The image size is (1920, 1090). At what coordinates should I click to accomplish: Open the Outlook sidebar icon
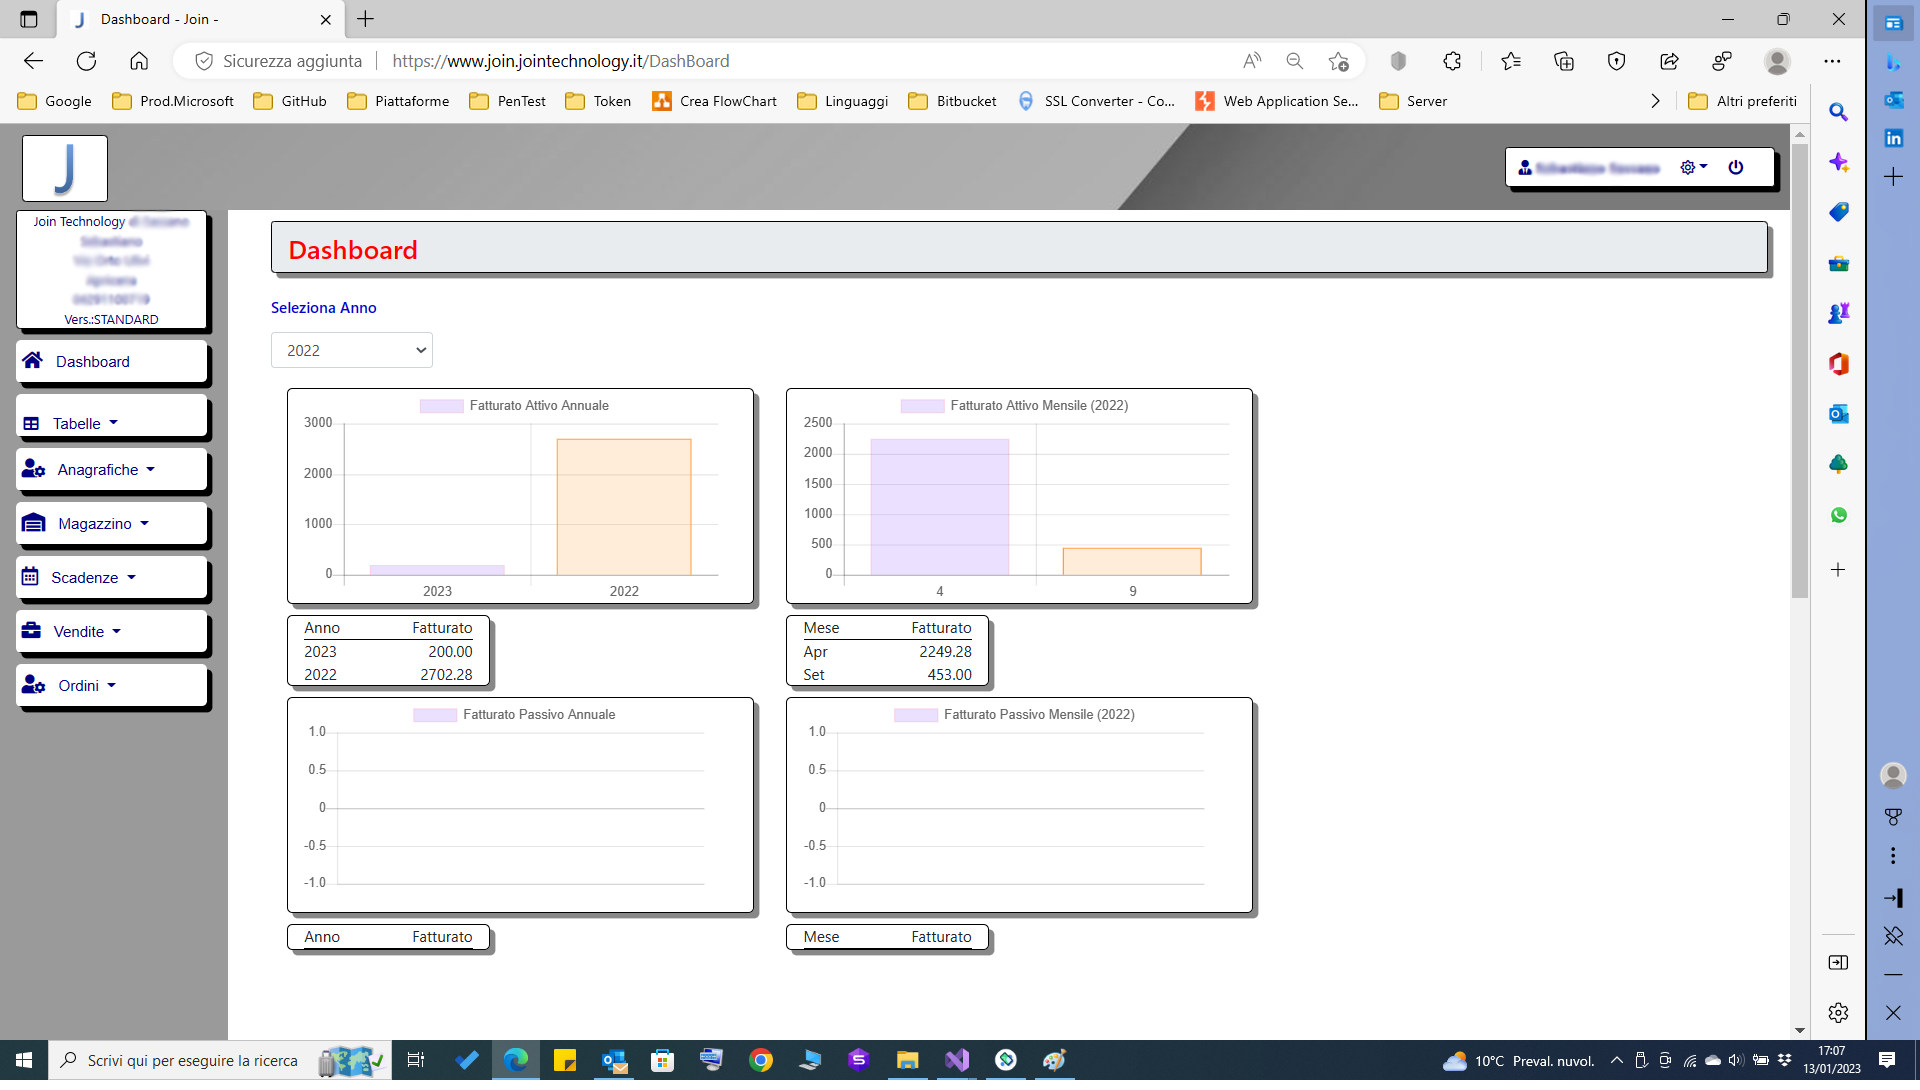(x=1838, y=414)
